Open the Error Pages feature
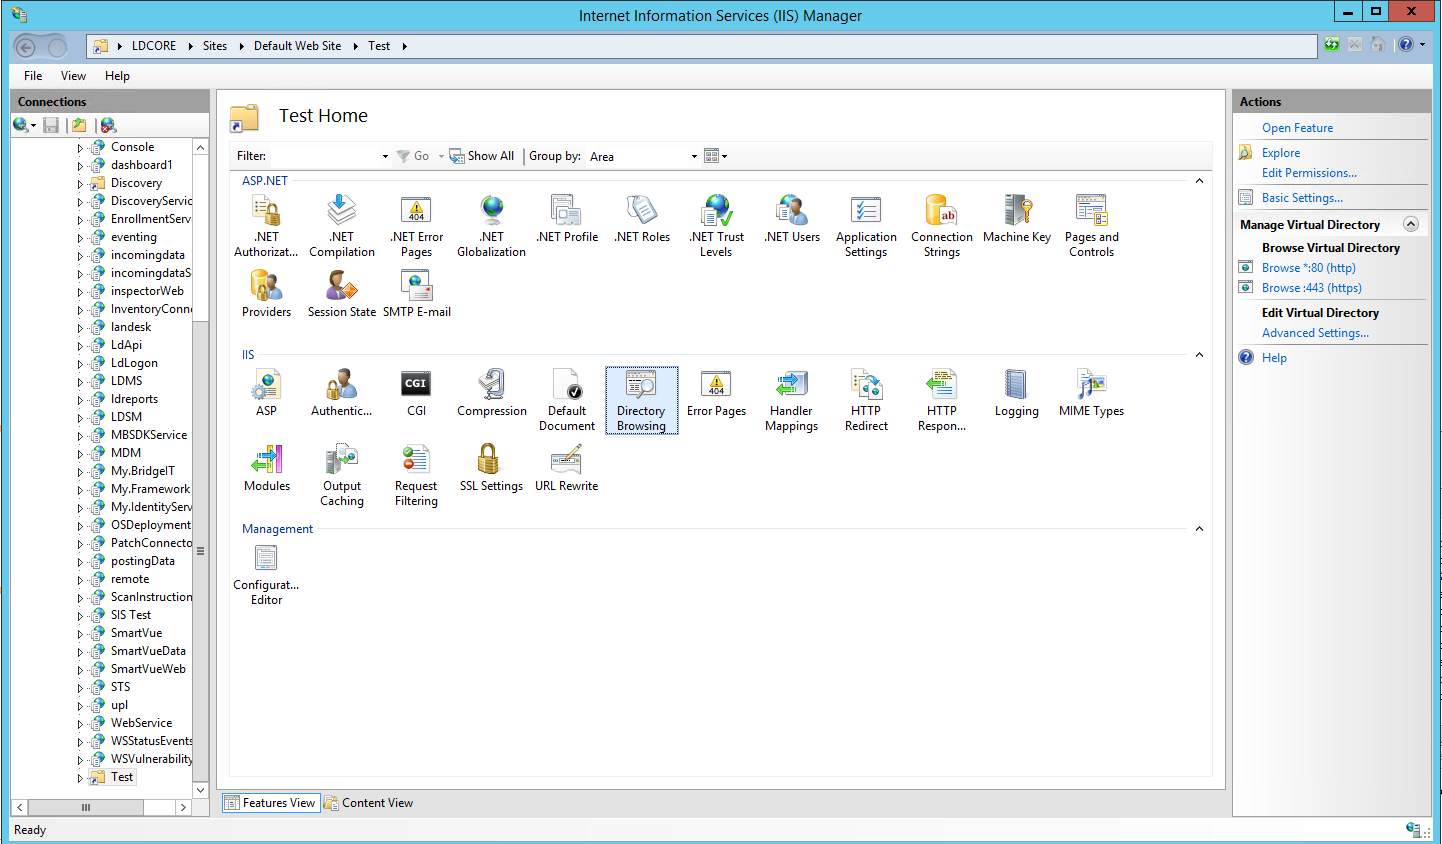1442x844 pixels. (716, 393)
